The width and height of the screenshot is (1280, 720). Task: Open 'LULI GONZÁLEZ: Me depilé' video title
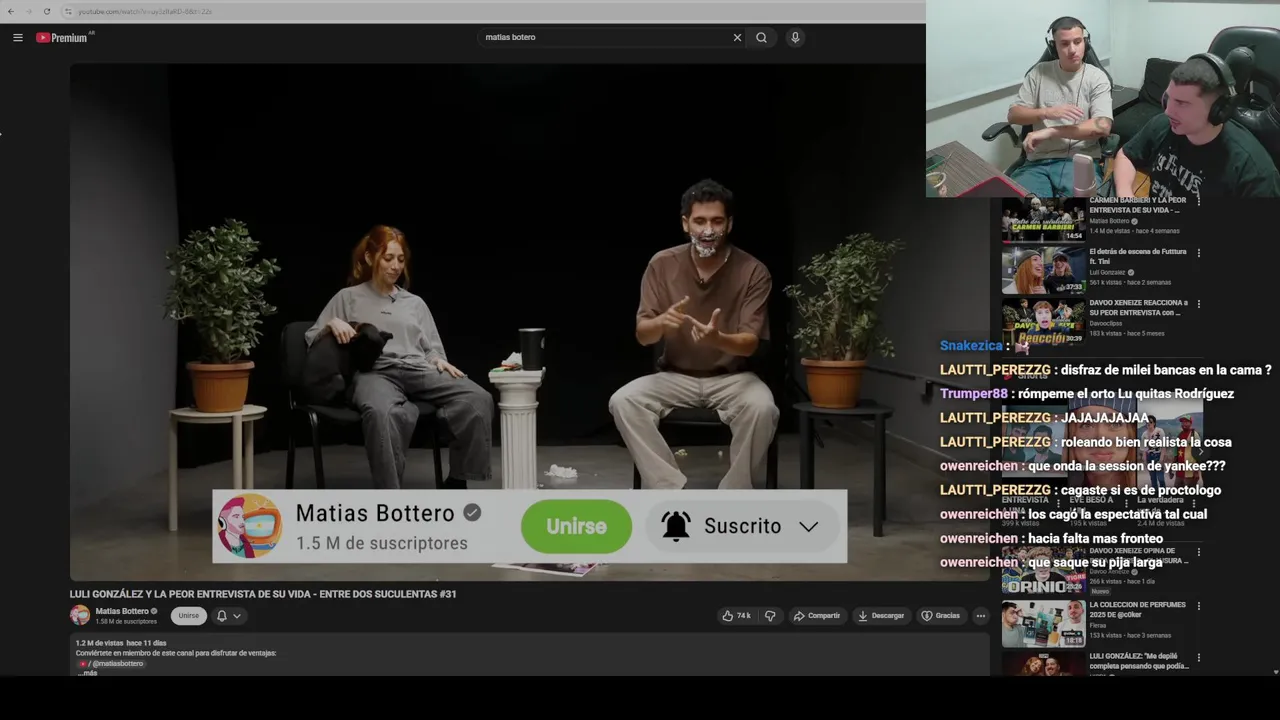click(x=1139, y=660)
